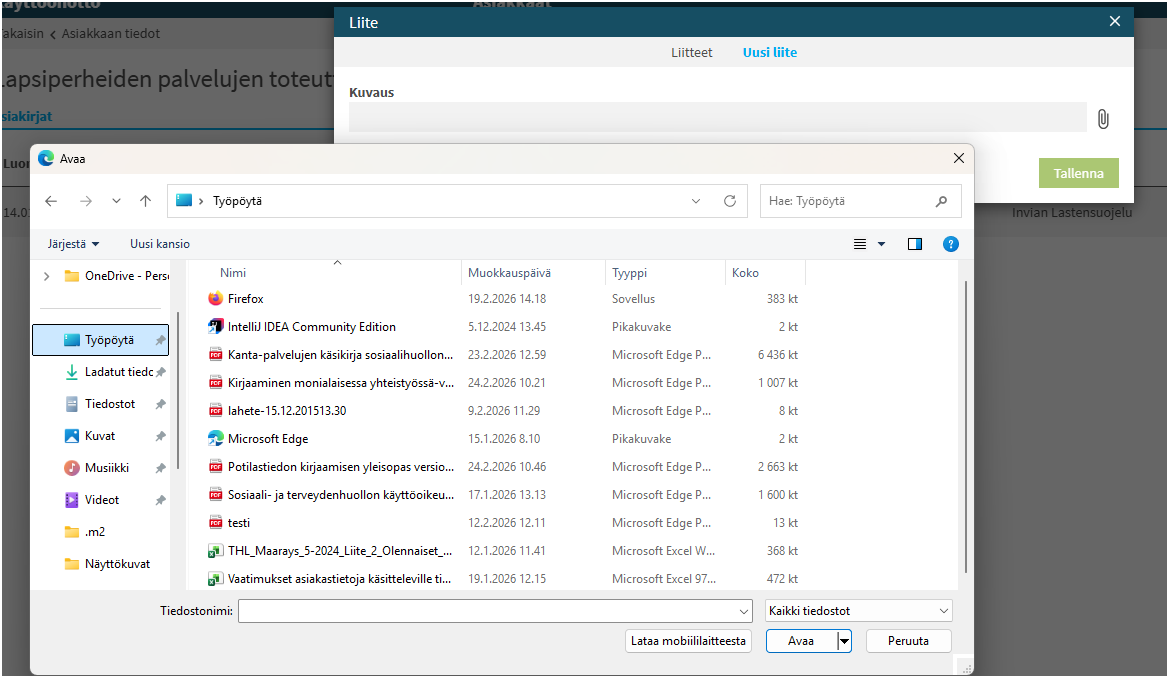Open help with the blue question mark
Image resolution: width=1169 pixels, height=678 pixels.
point(951,244)
